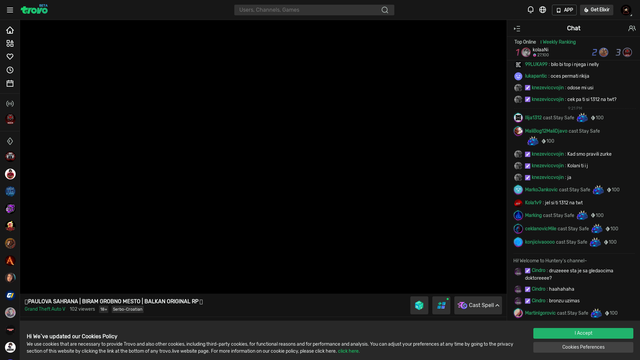Screen dimensions: 640x360
Task: Click the dark red channel avatar under live icon
Action: point(10,119)
